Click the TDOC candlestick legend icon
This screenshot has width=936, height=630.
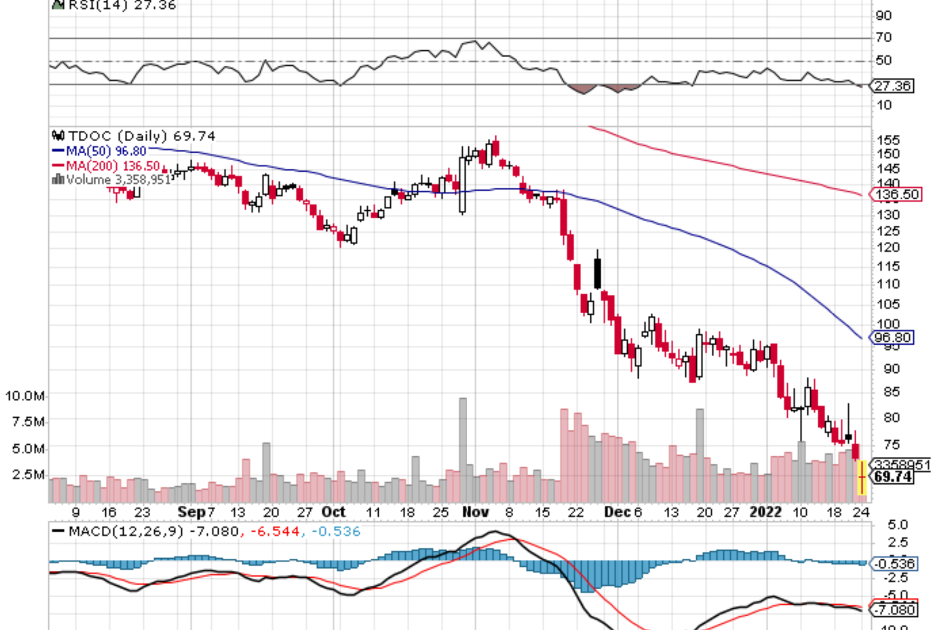click(x=56, y=136)
